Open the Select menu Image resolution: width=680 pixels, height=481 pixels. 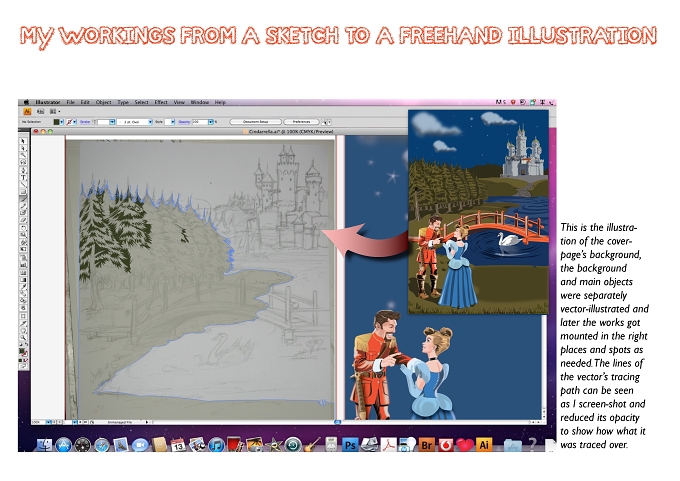(x=141, y=102)
